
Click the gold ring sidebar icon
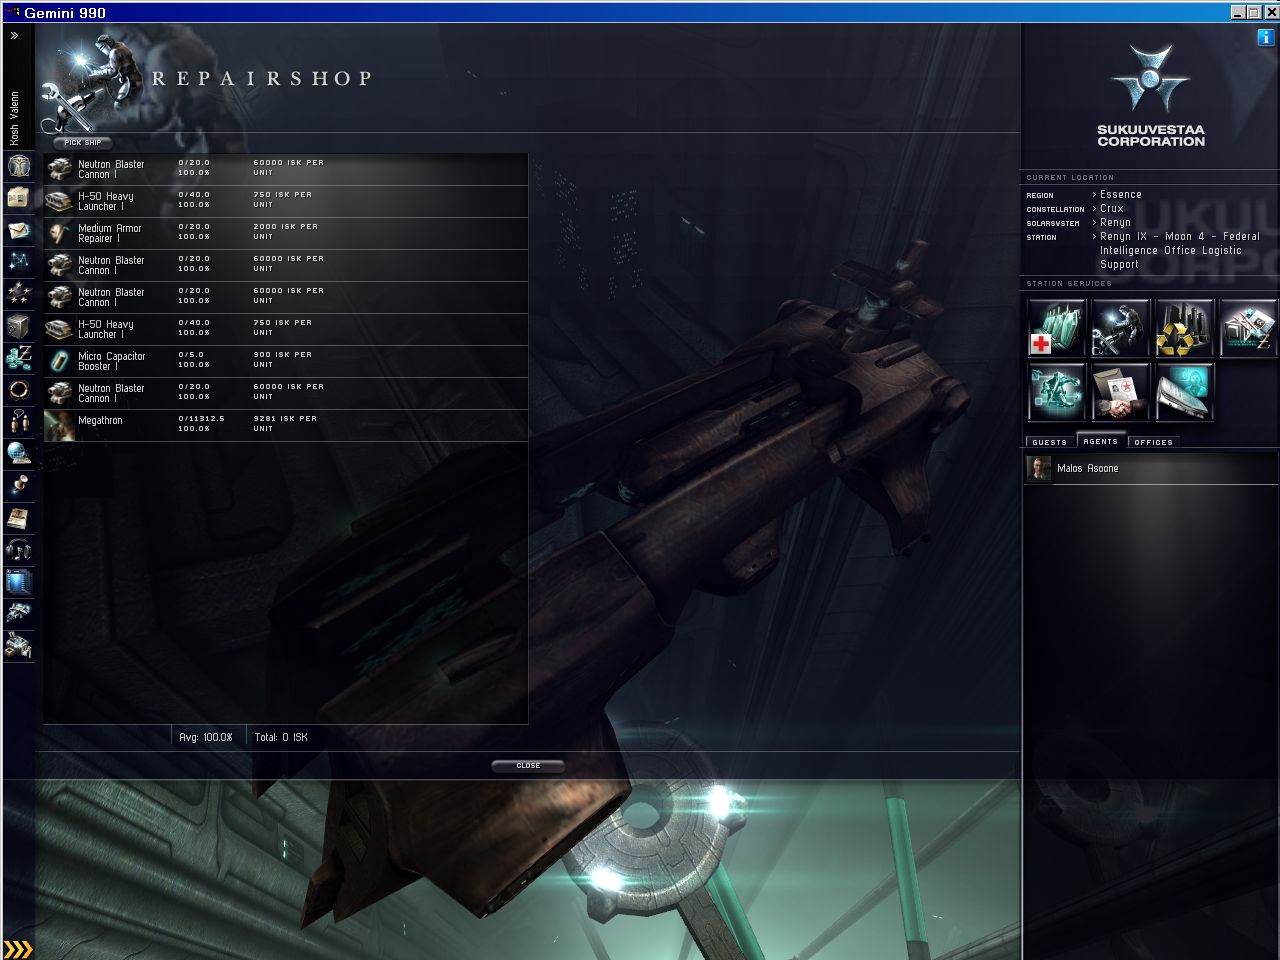[19, 390]
